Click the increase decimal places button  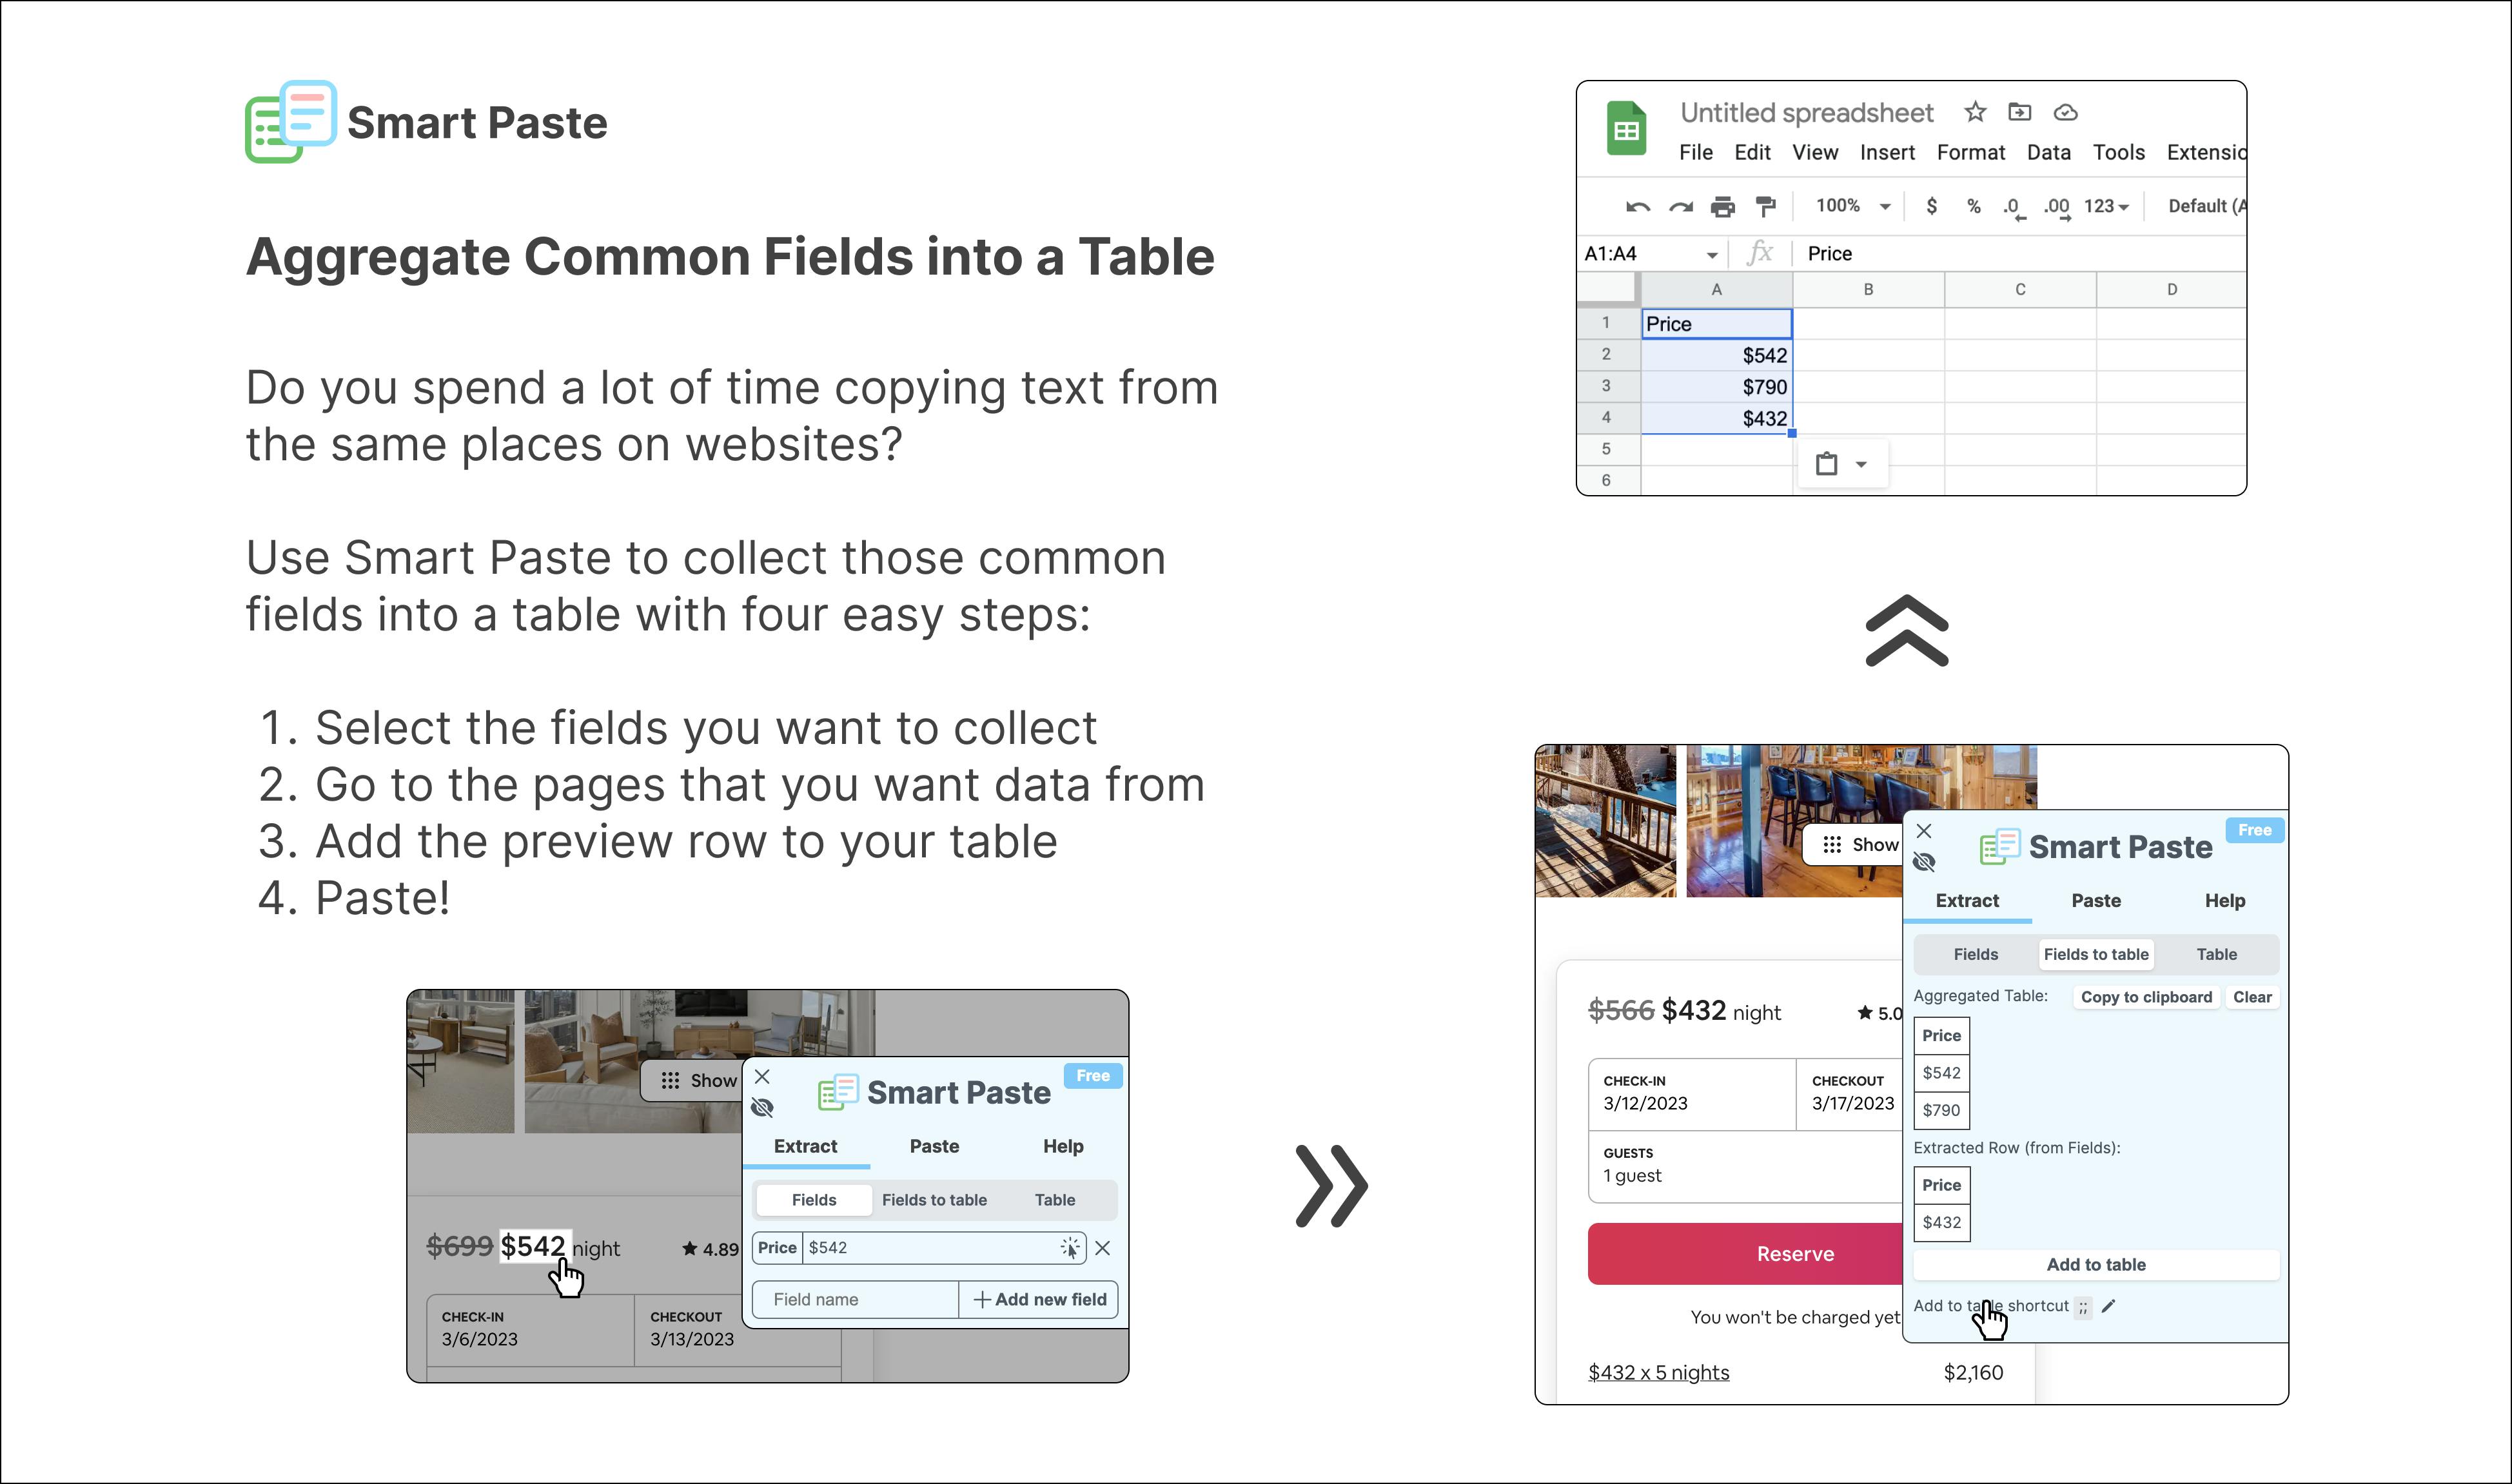point(2056,208)
